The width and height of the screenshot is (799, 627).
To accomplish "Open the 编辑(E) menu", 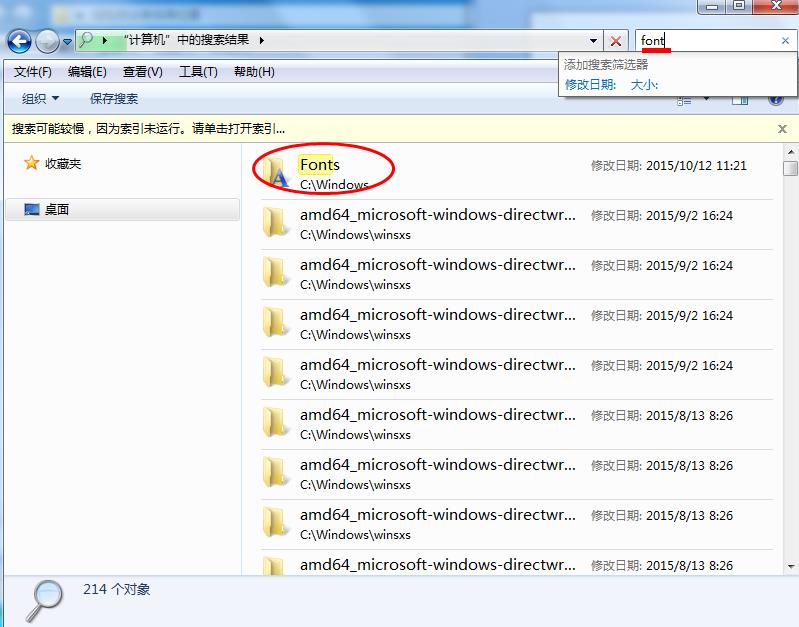I will 87,72.
